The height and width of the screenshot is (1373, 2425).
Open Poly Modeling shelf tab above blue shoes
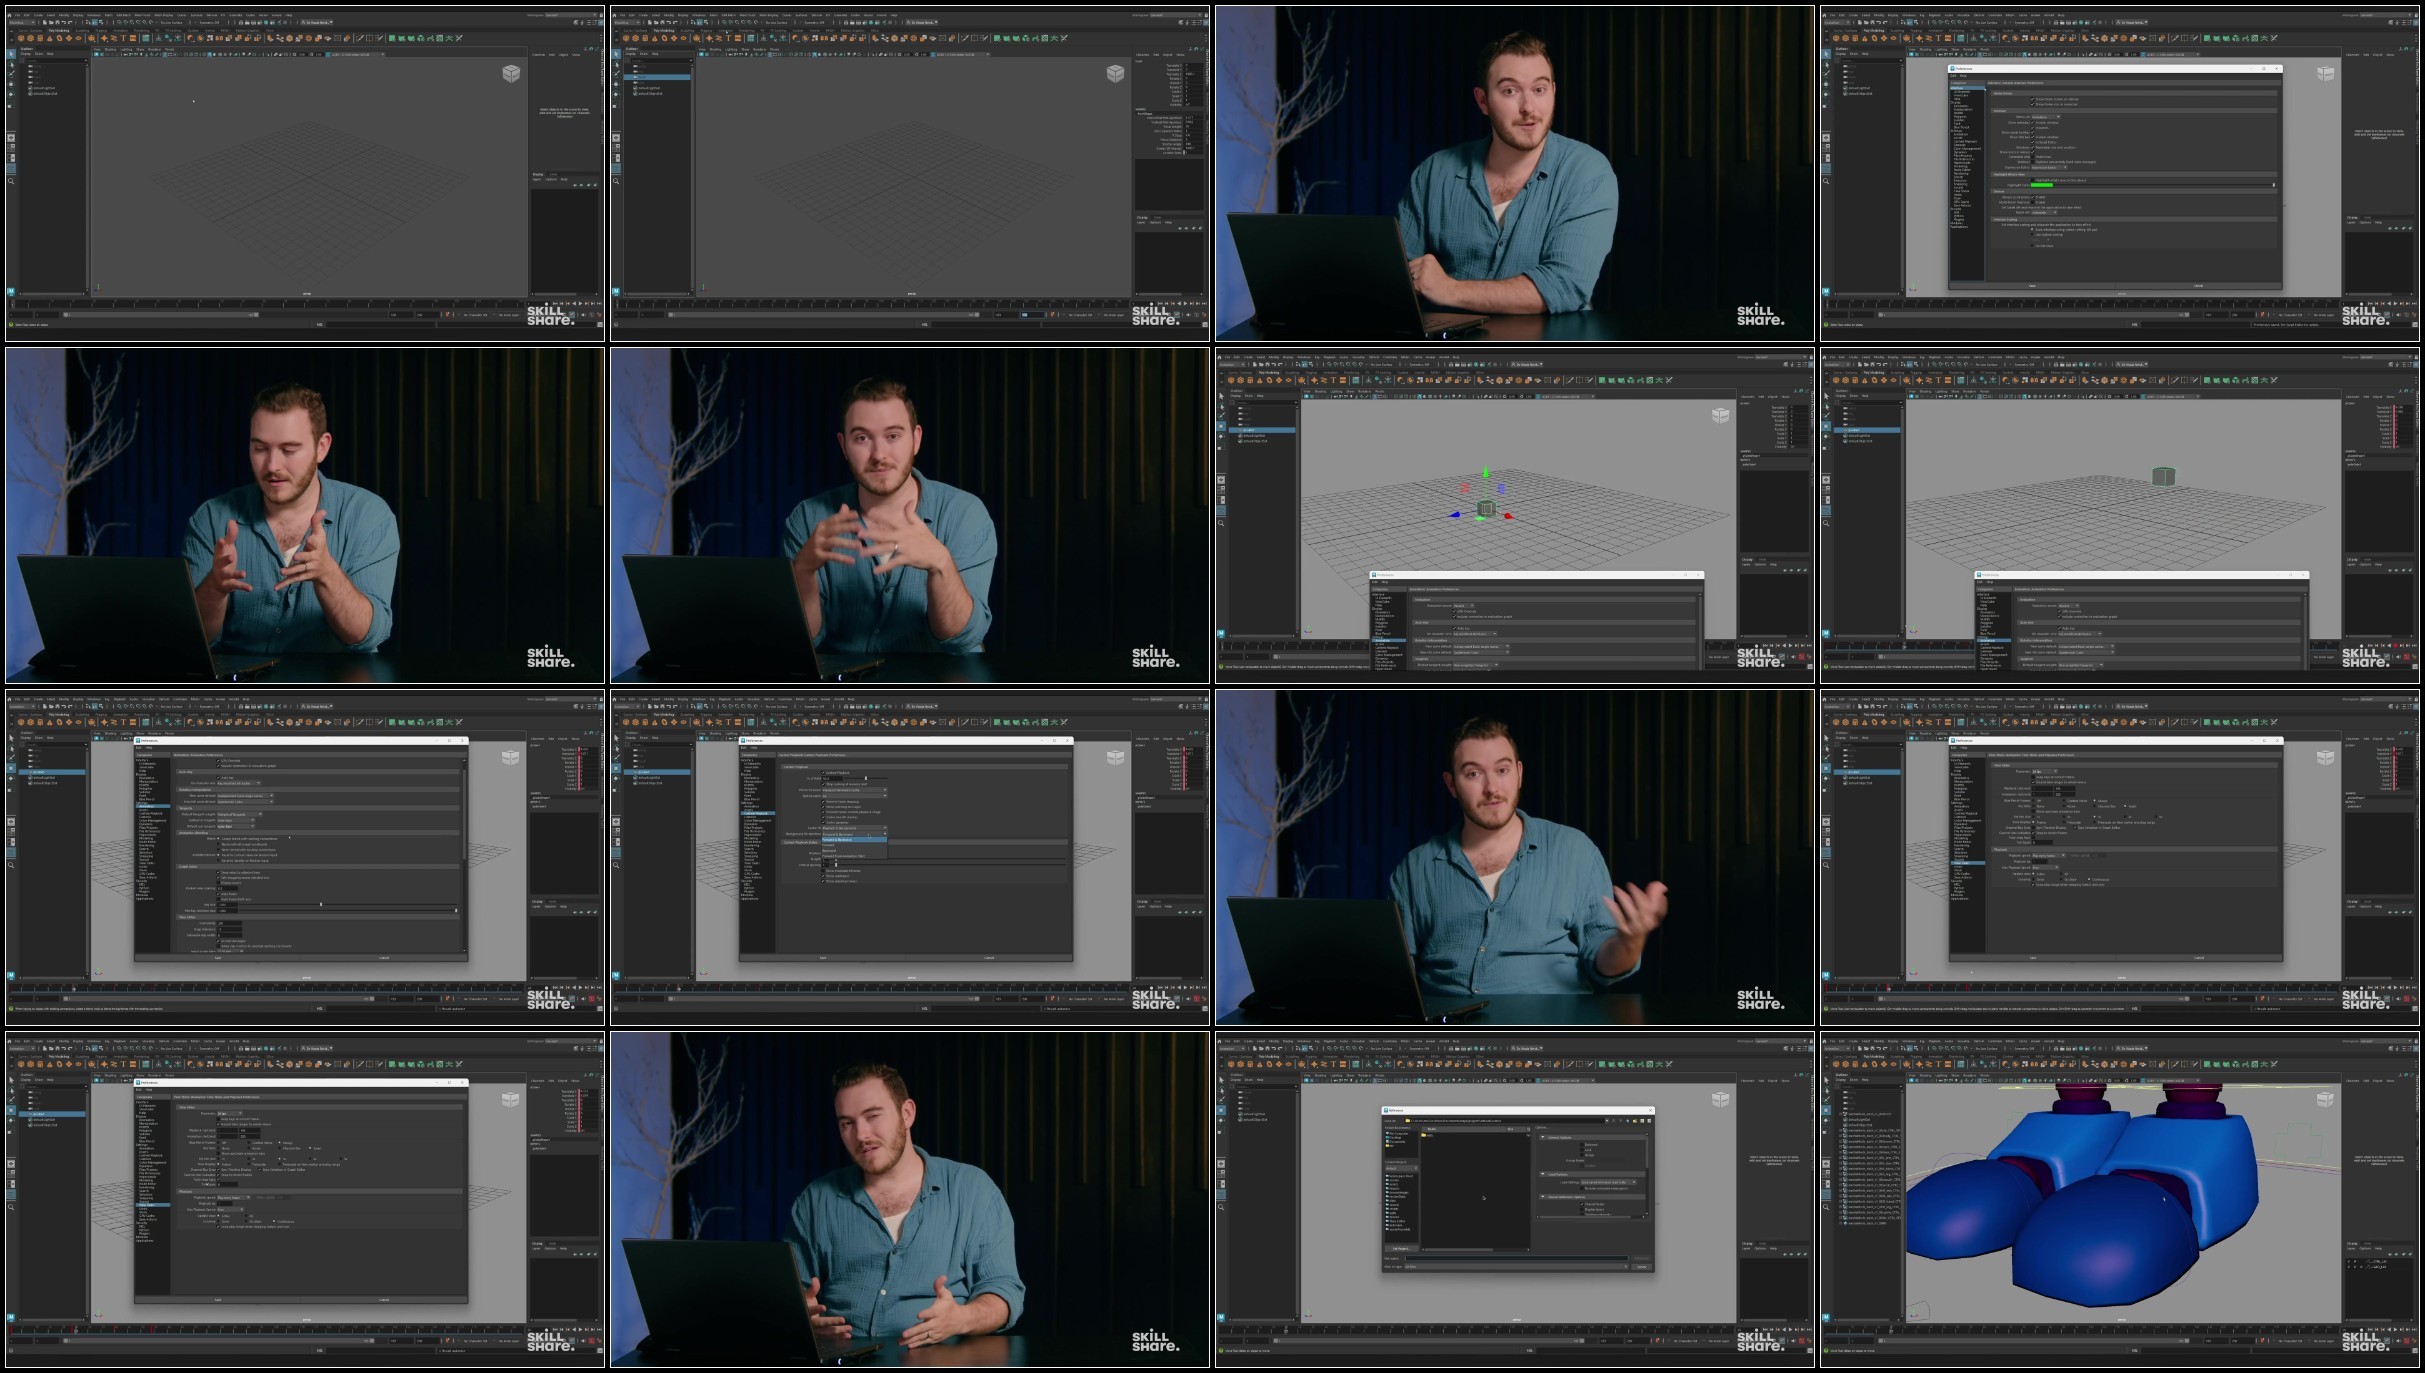coord(1874,1056)
